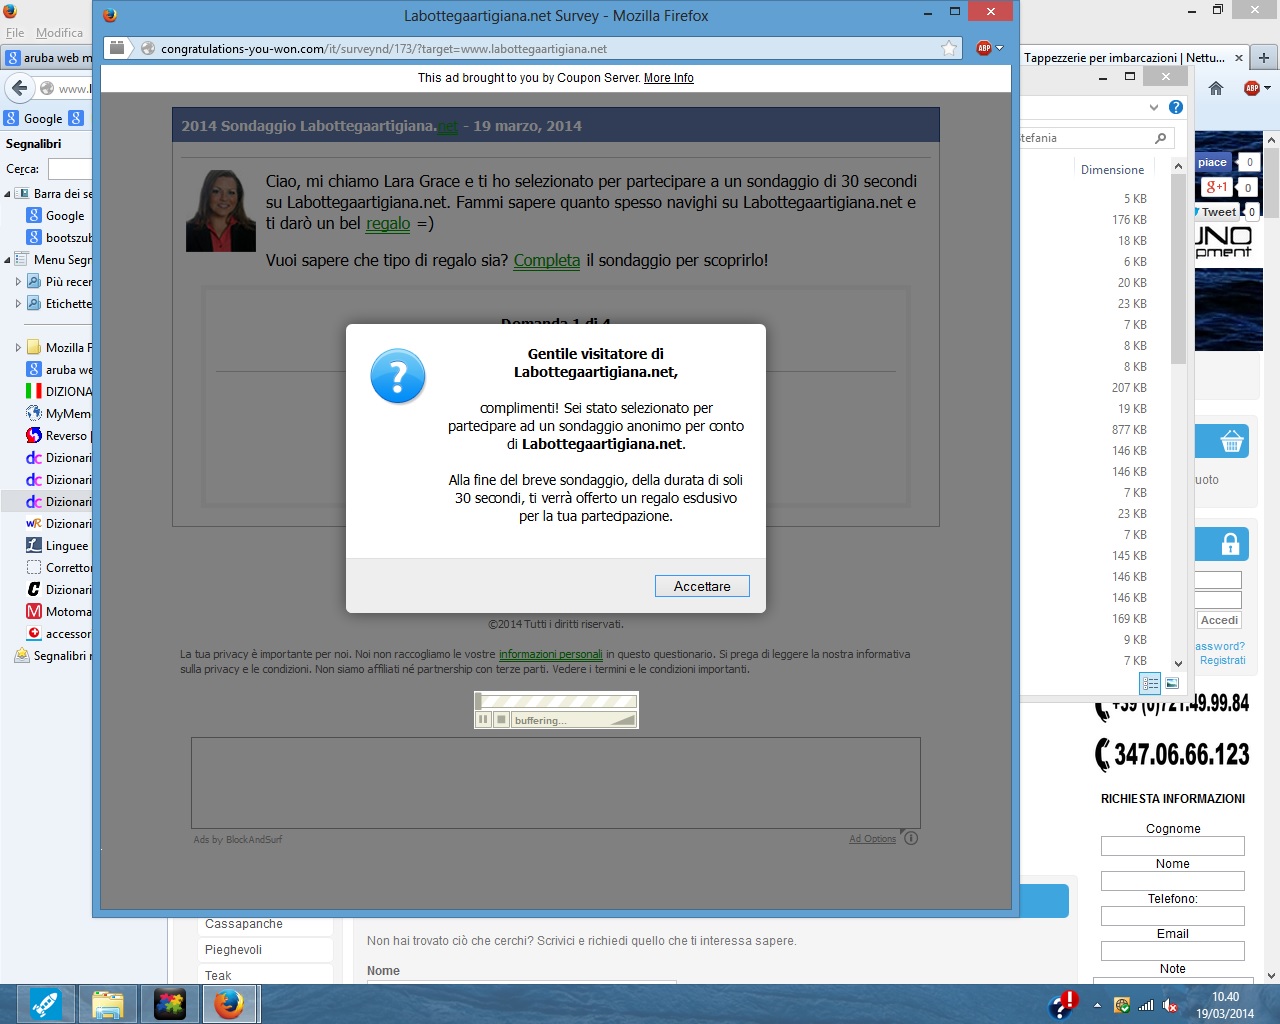Click the regalo link in the survey text
The width and height of the screenshot is (1280, 1024).
click(388, 223)
